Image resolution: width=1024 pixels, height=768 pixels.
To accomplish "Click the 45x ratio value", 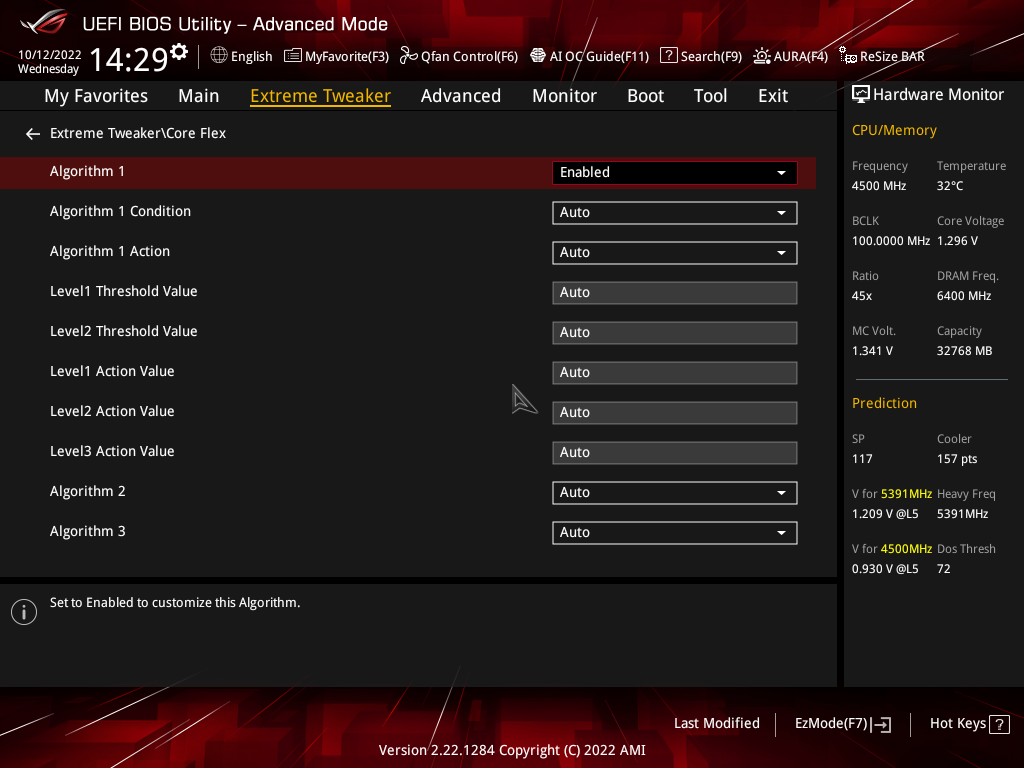I will coord(862,296).
